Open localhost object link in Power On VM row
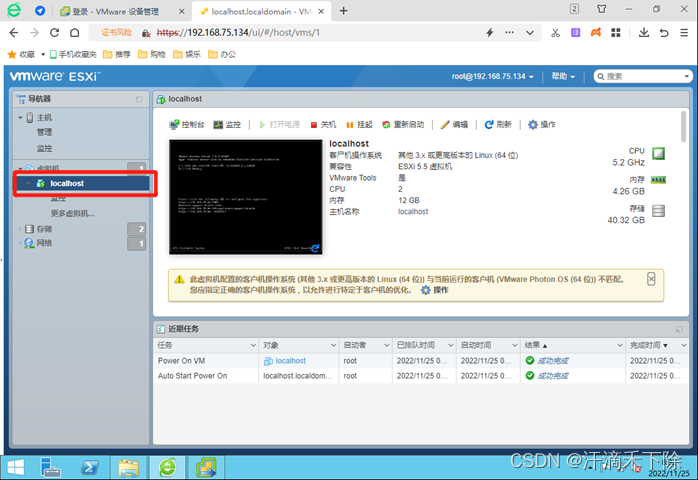 click(290, 361)
